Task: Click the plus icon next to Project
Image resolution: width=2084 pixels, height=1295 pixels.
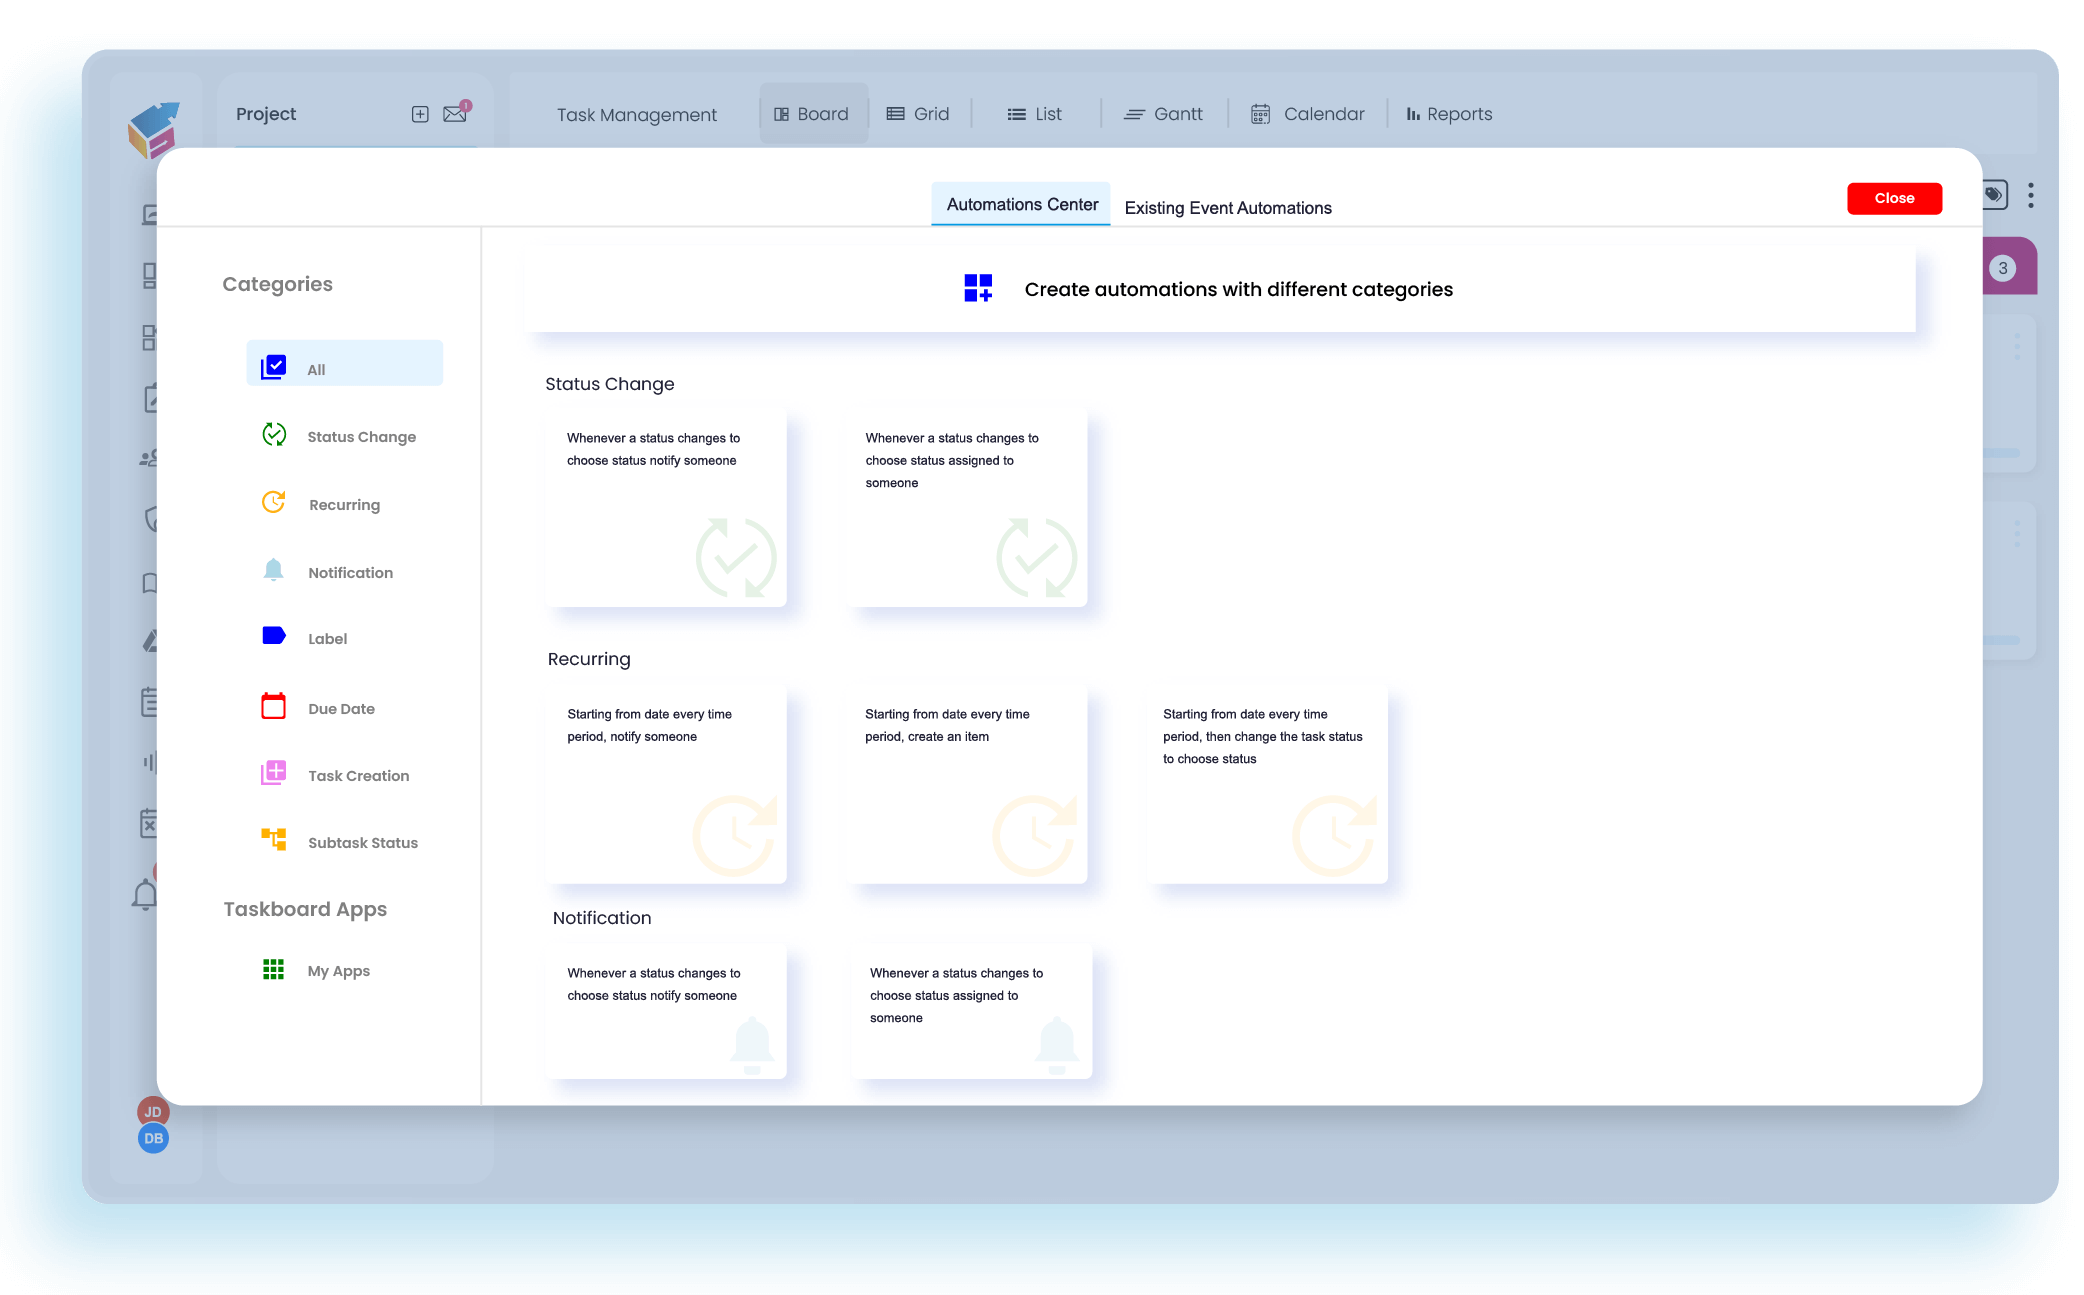Action: [x=419, y=113]
